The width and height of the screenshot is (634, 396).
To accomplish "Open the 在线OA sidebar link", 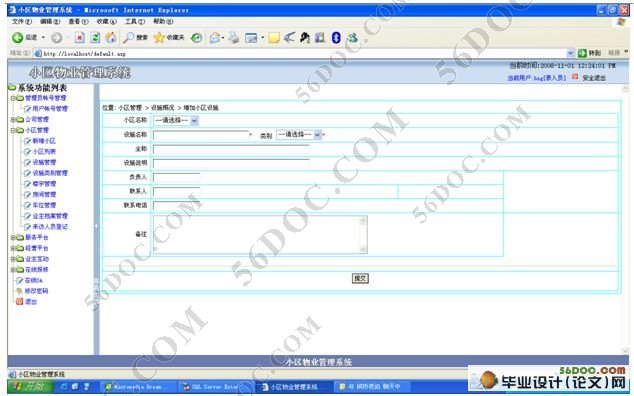I will pos(33,280).
